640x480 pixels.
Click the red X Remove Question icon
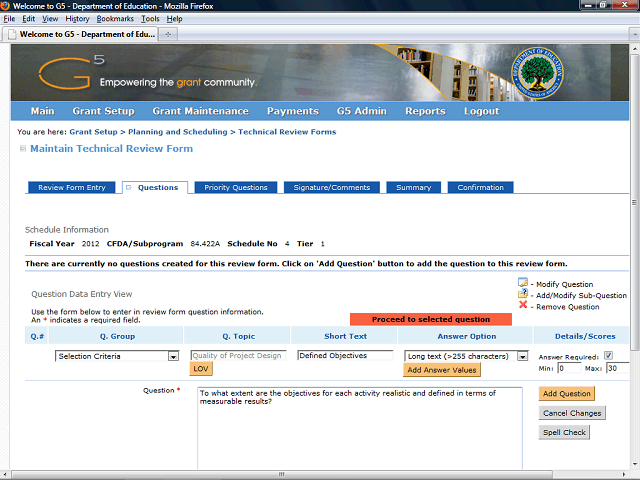tap(523, 305)
